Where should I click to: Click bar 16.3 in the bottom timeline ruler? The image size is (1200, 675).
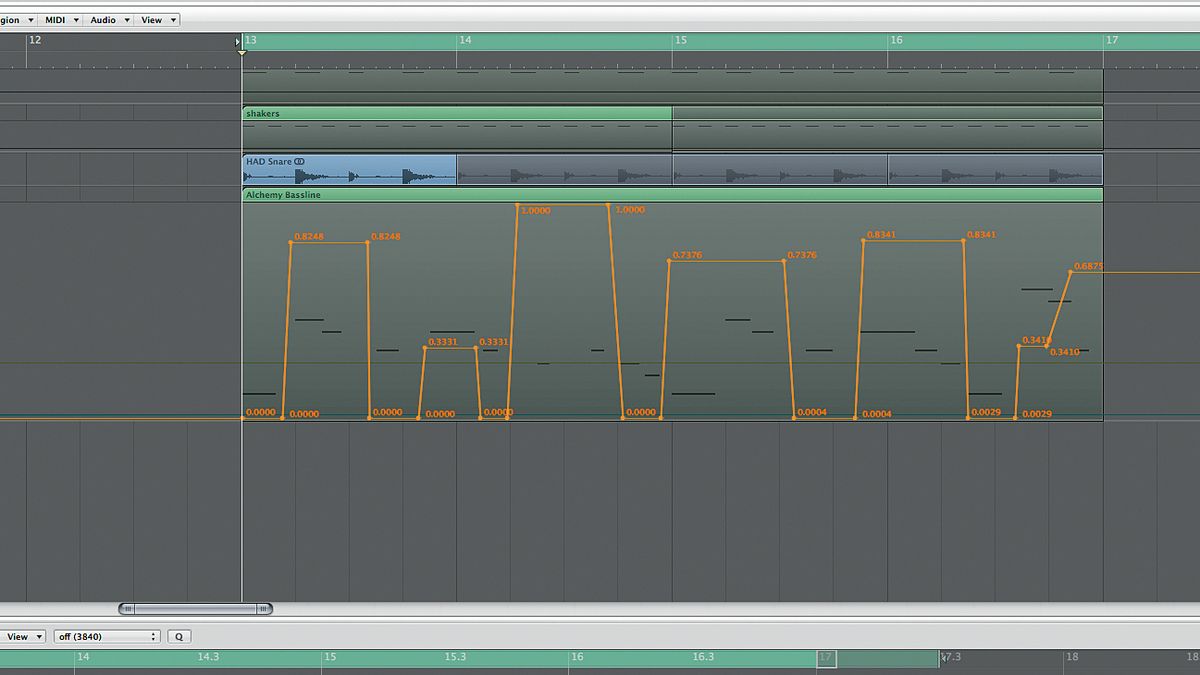703,657
